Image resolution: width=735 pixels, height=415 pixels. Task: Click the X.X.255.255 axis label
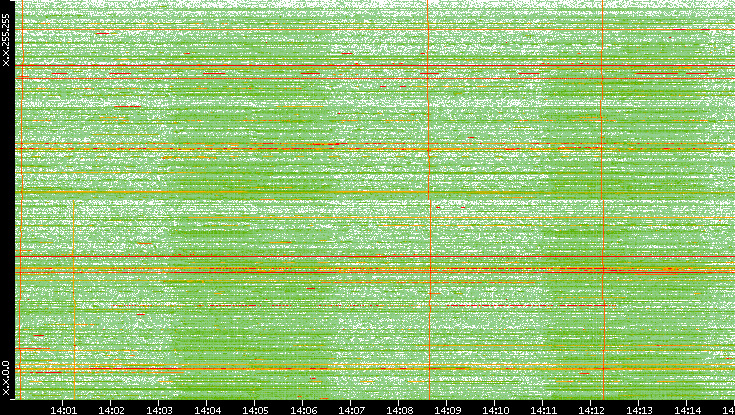click(6, 40)
